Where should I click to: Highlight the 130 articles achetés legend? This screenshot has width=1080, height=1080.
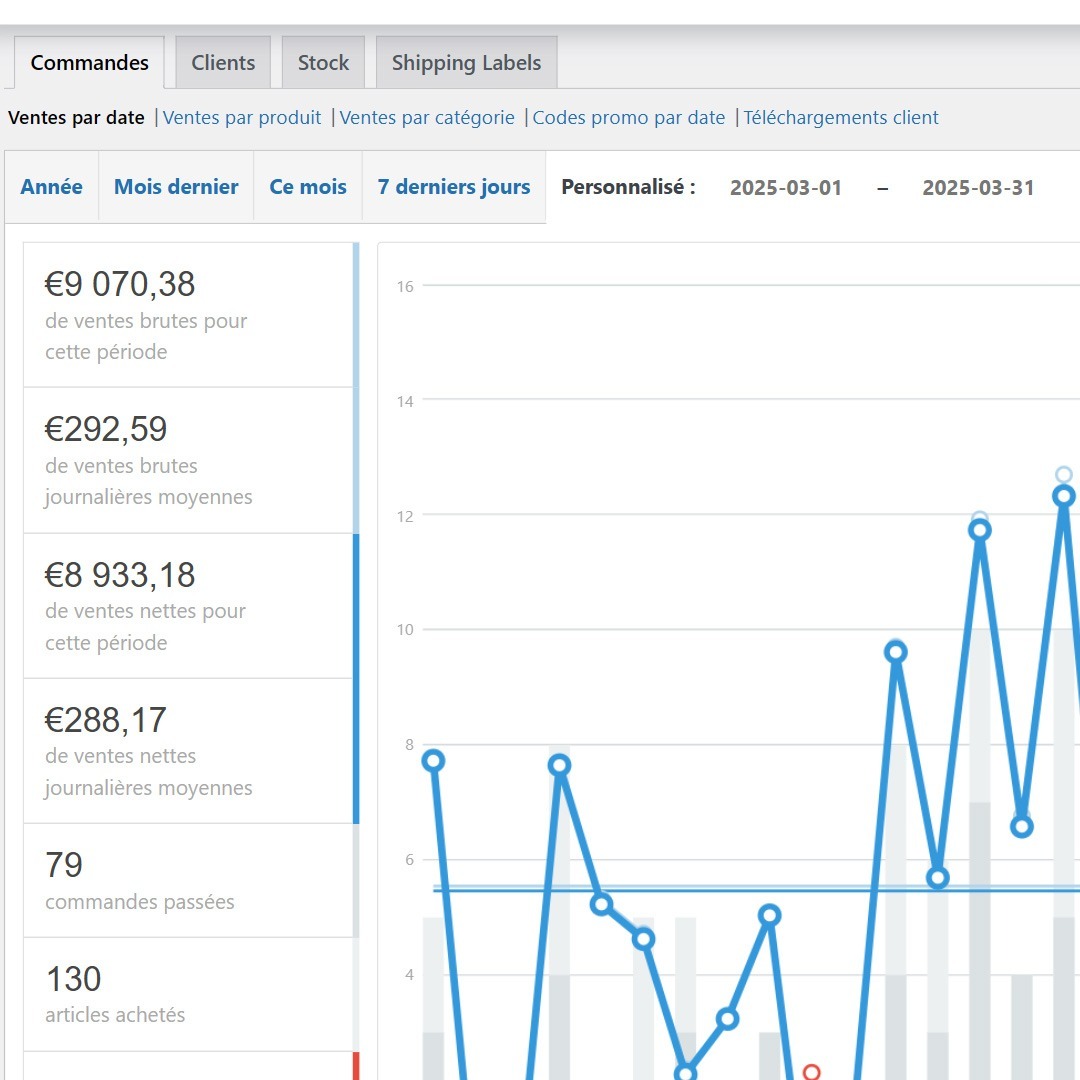[191, 995]
